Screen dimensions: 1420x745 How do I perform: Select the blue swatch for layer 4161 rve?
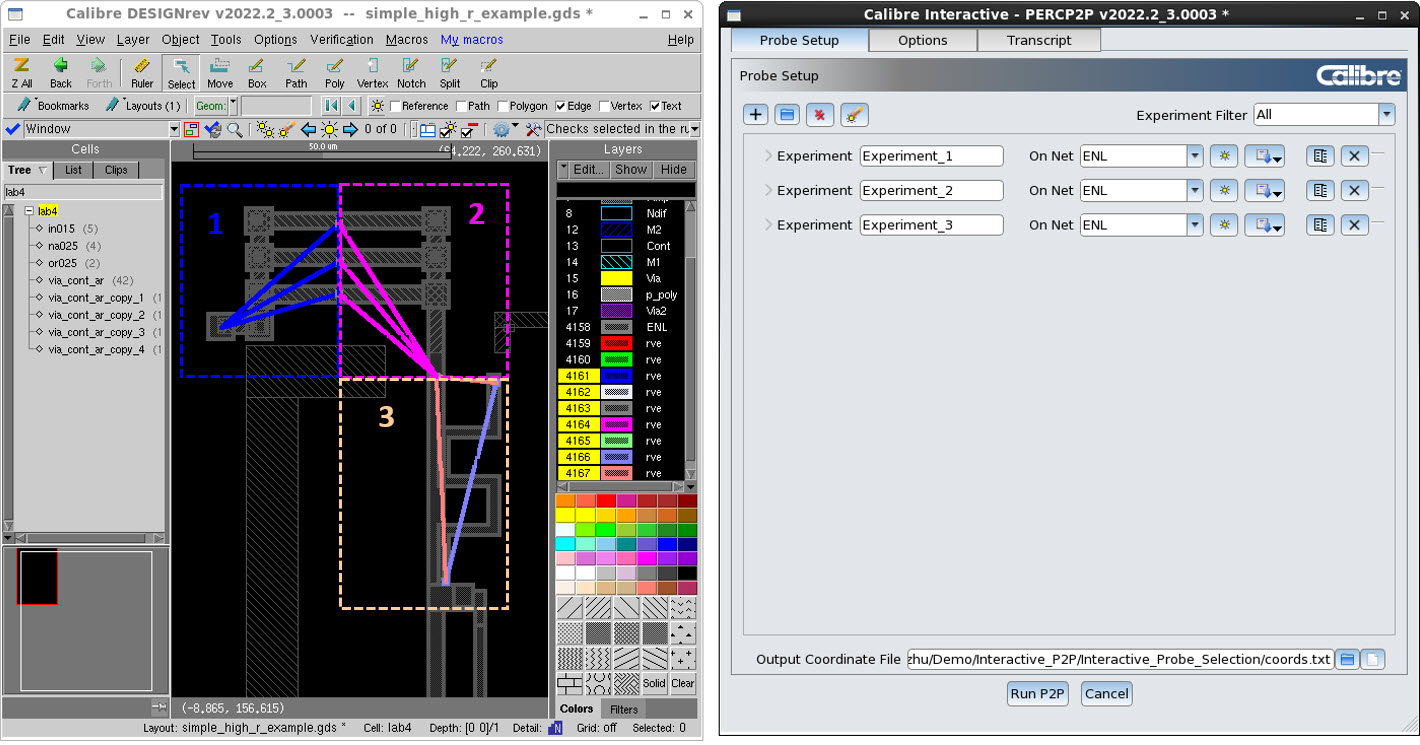[x=616, y=376]
